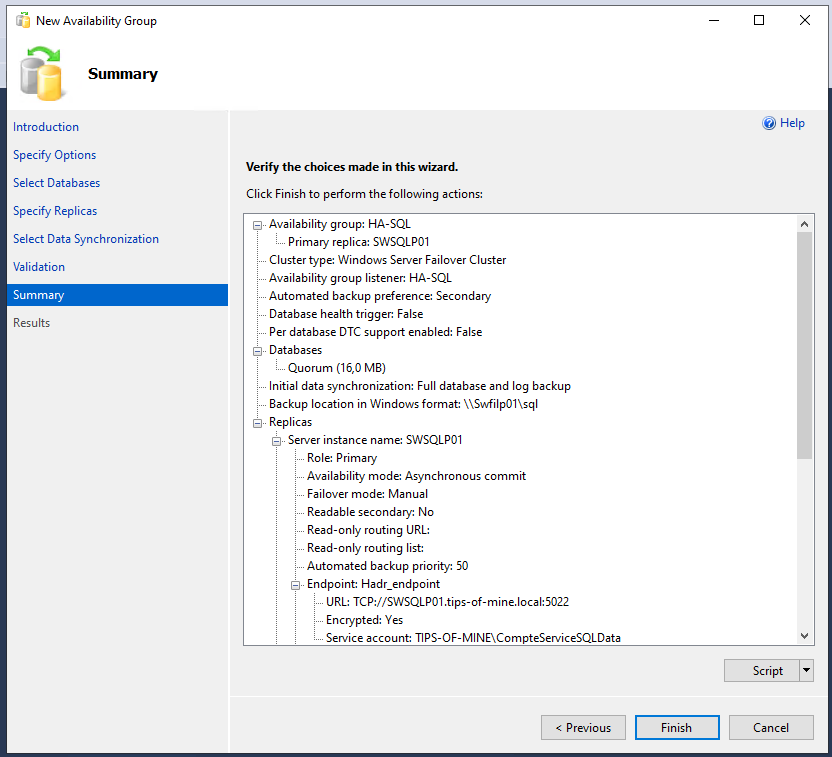The width and height of the screenshot is (832, 757).
Task: Select the Read-only routing URL row
Action: coord(368,530)
